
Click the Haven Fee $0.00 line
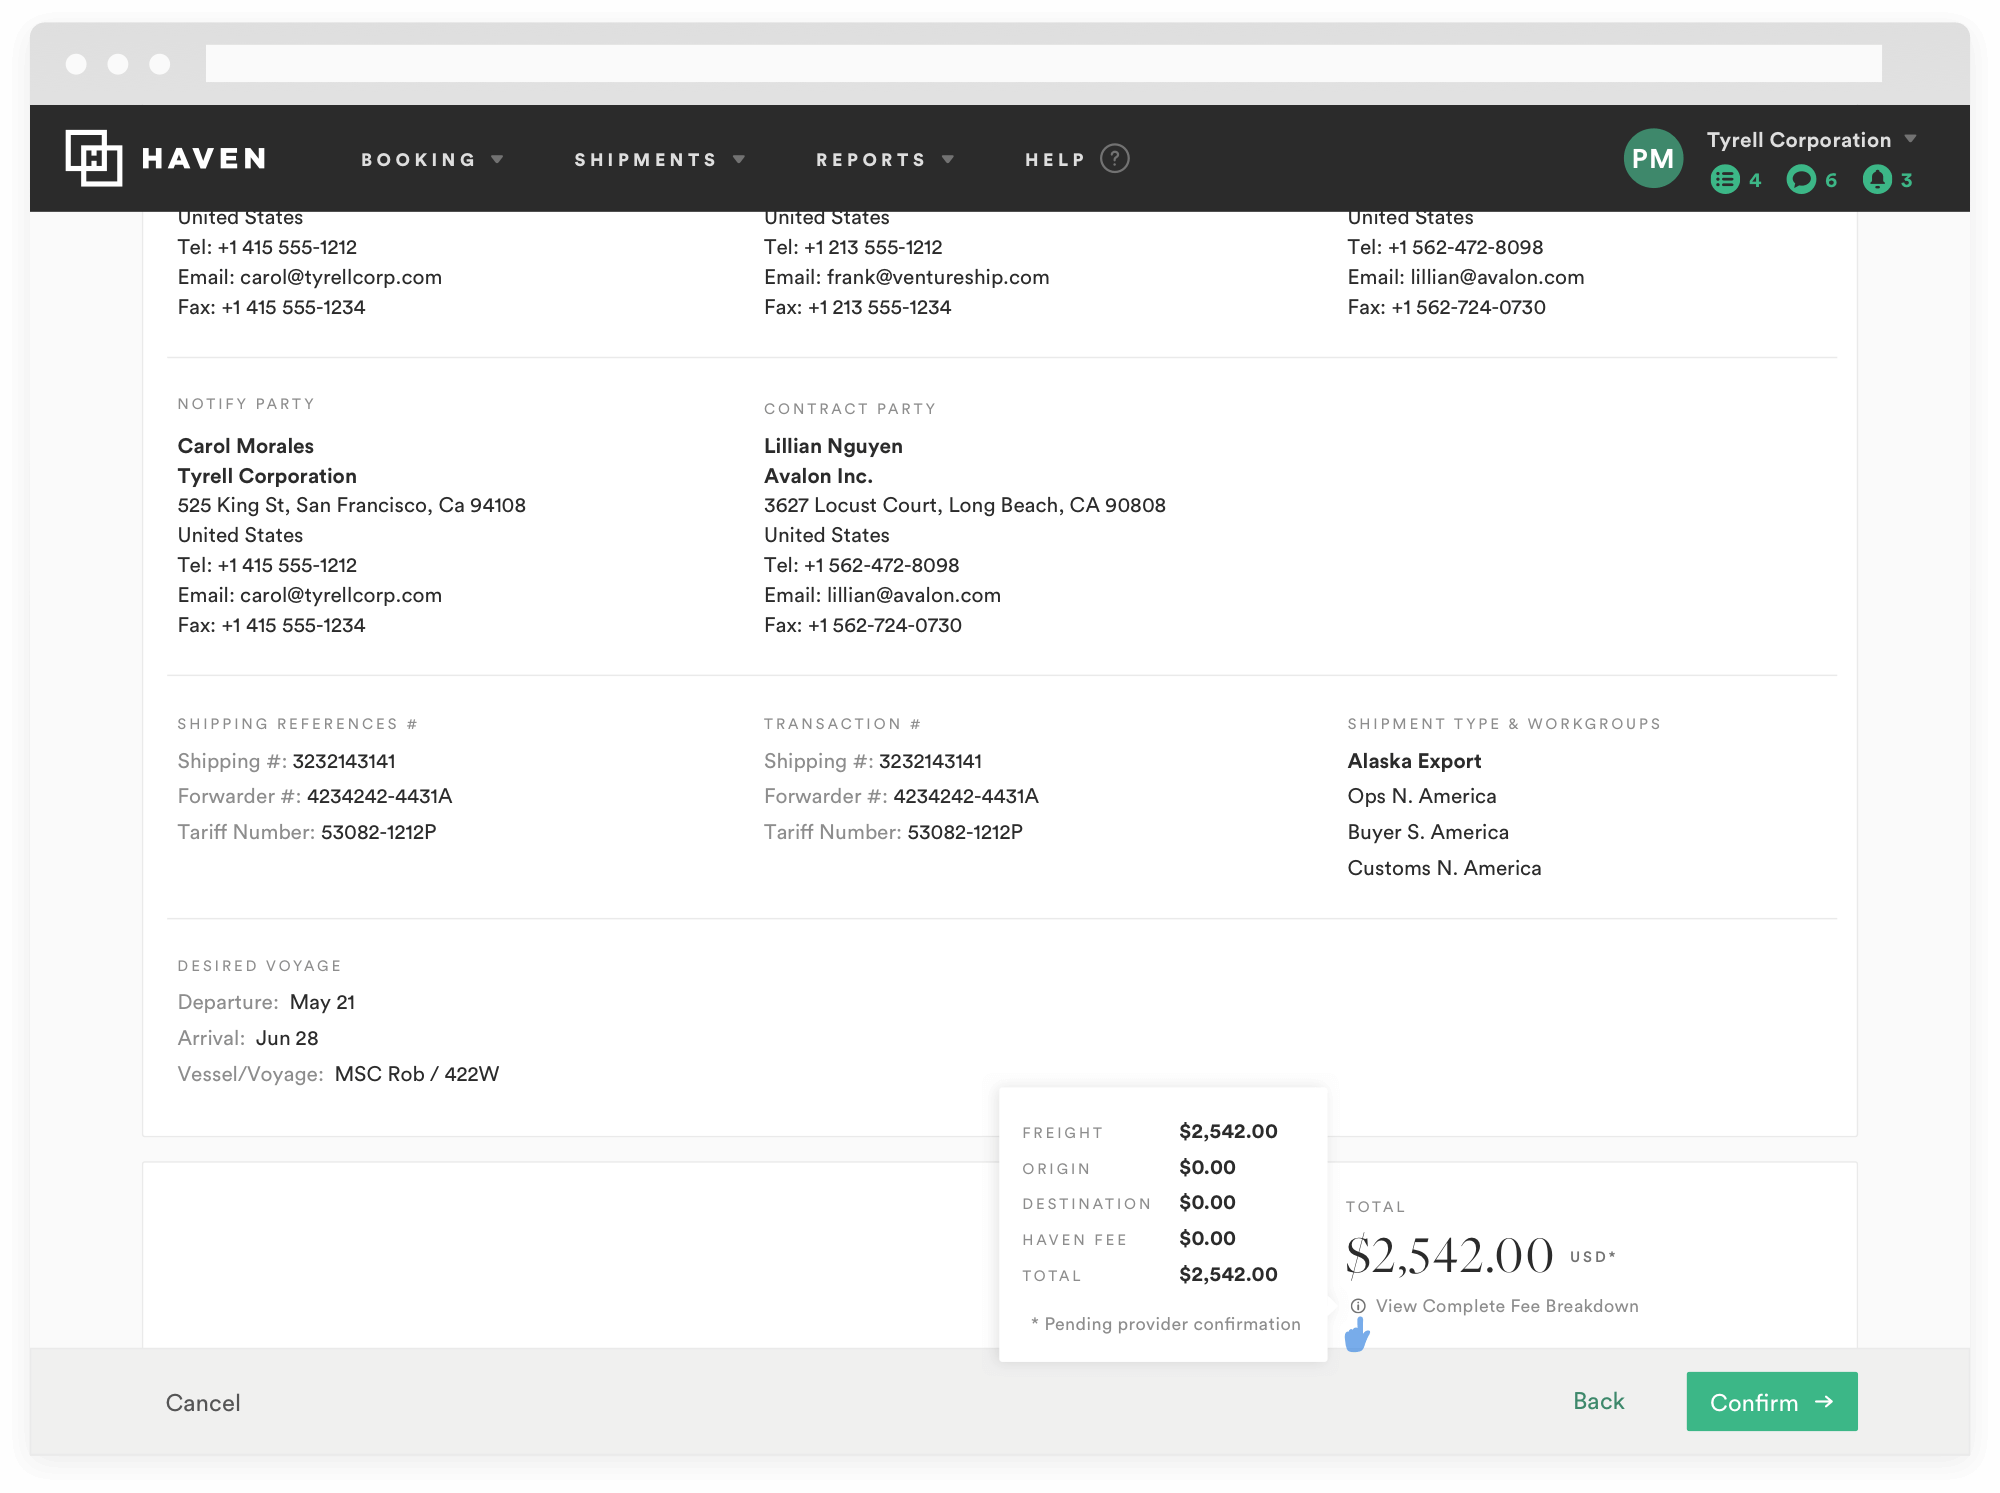click(x=1129, y=1238)
